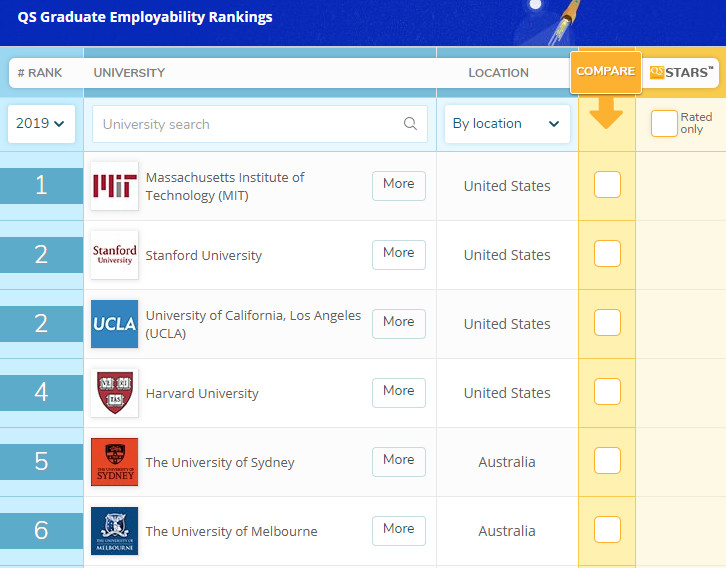Click More button for University of Melbourne

click(398, 530)
